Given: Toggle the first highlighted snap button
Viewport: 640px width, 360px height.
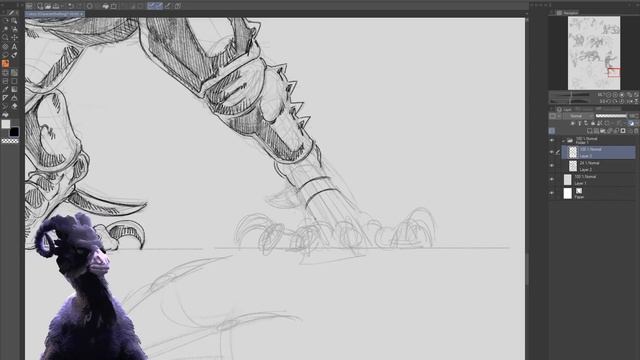Looking at the screenshot, I should (x=151, y=6).
